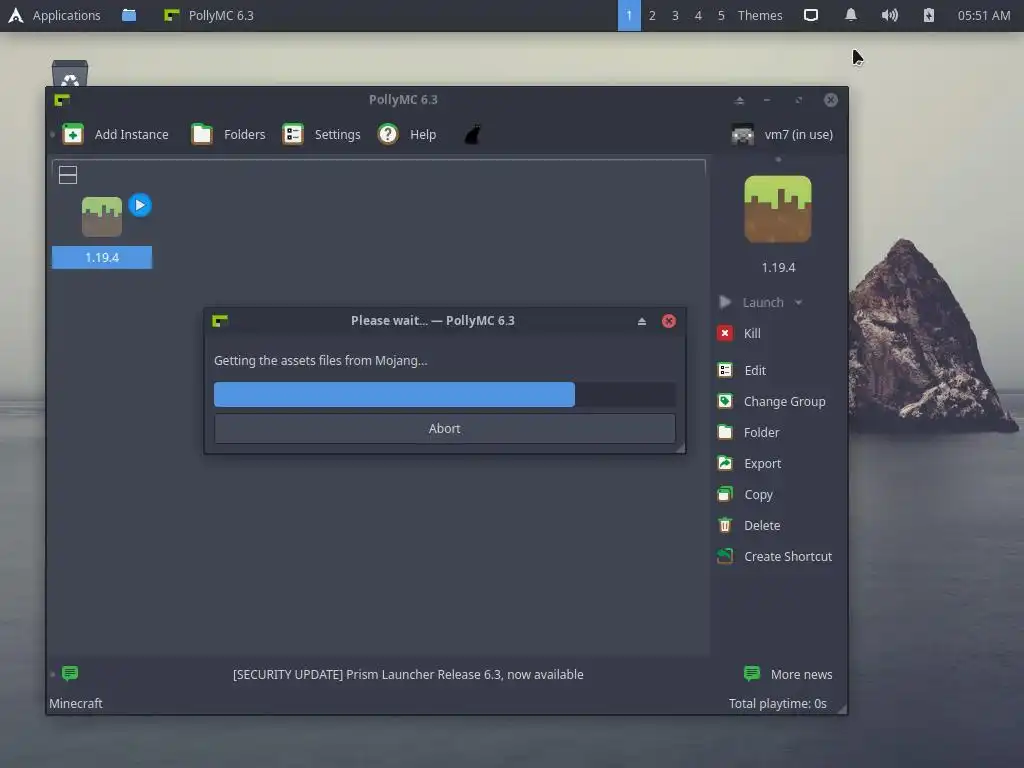Click the Copy icon in the side panel
The height and width of the screenshot is (768, 1024).
click(725, 494)
